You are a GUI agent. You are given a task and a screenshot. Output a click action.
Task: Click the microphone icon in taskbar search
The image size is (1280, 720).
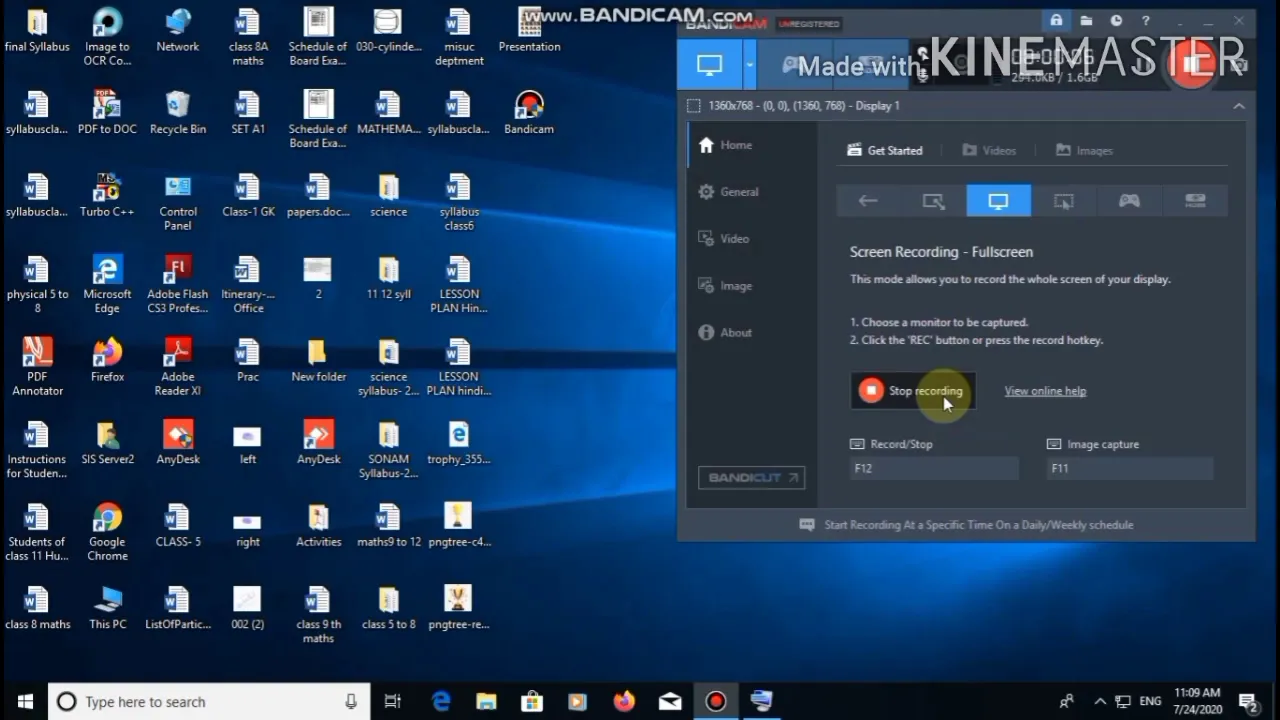pos(351,701)
